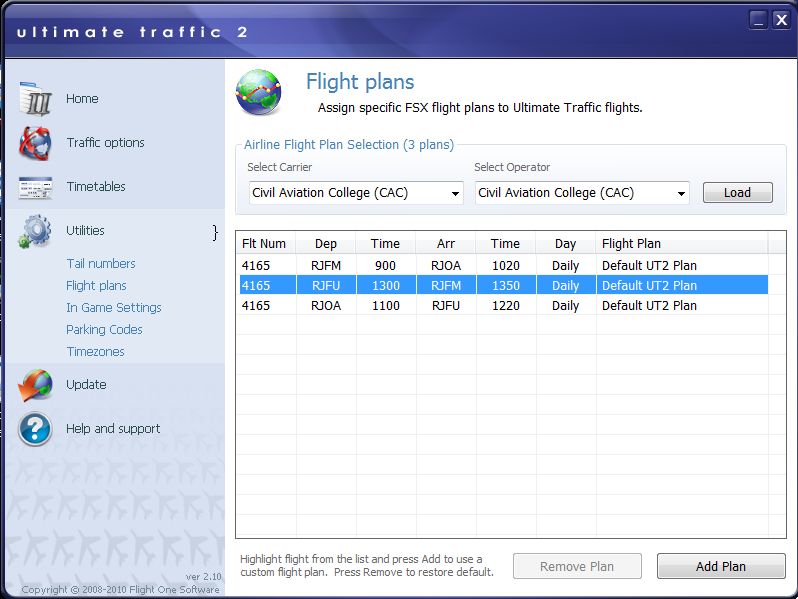Click the Remove Plan button
The image size is (798, 599).
(577, 566)
